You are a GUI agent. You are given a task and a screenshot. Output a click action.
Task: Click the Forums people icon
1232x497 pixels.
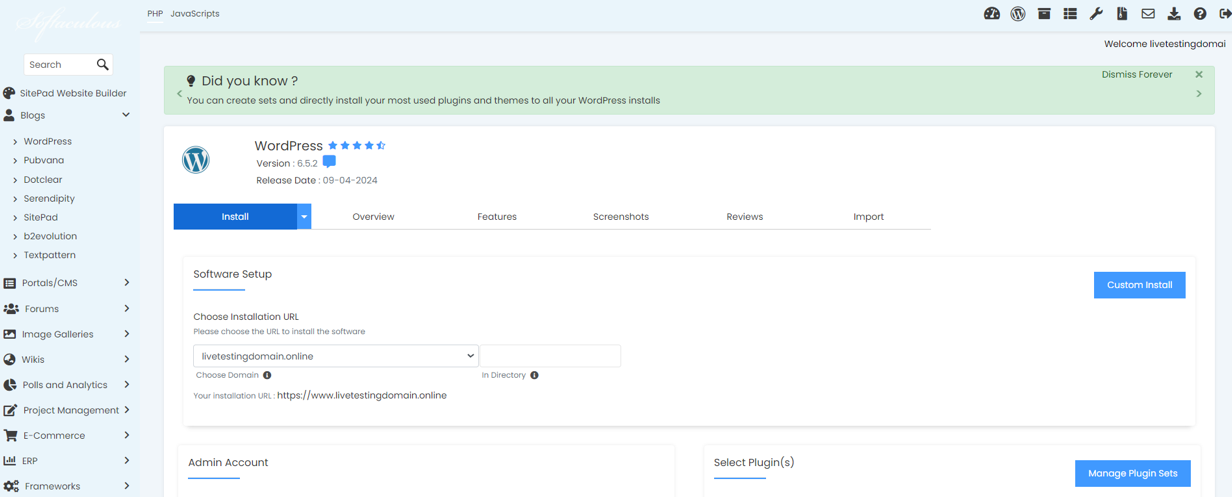10,309
